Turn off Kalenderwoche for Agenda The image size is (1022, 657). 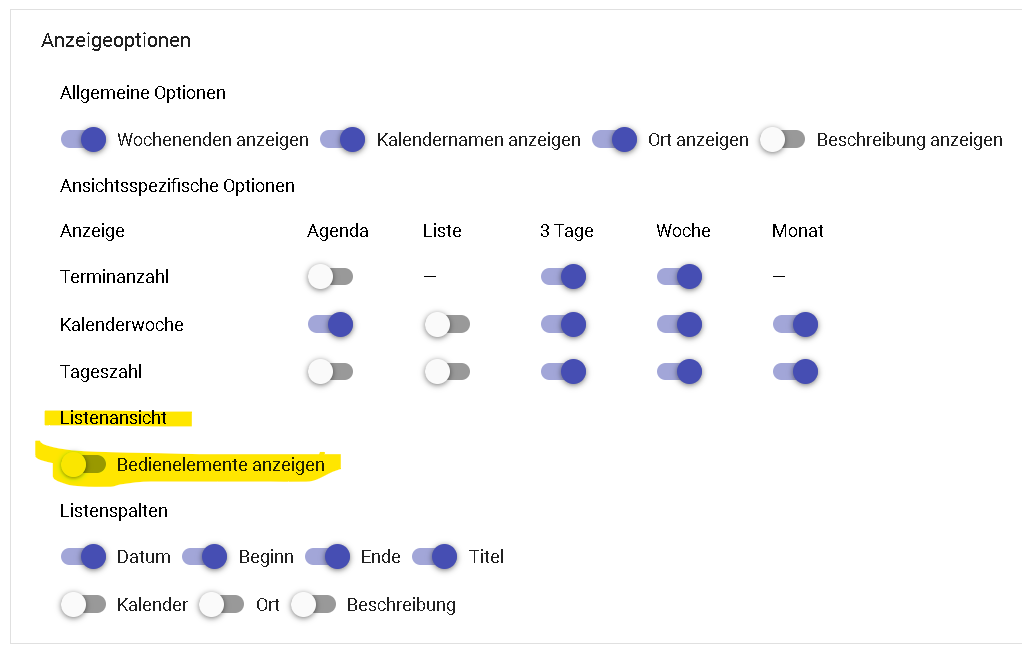click(x=330, y=324)
